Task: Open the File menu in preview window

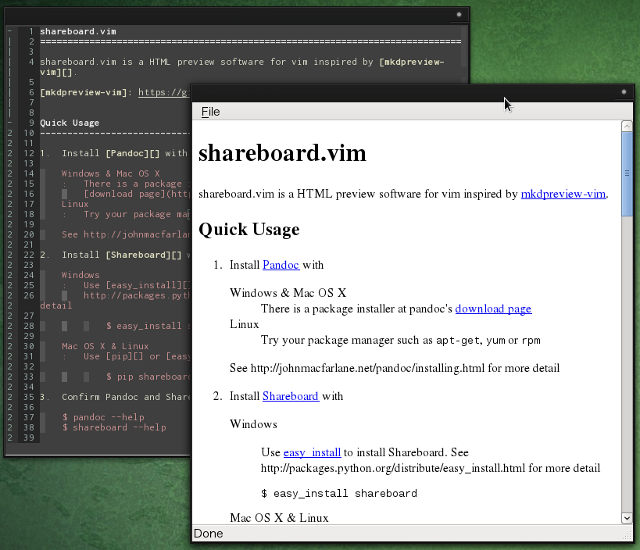Action: click(210, 112)
